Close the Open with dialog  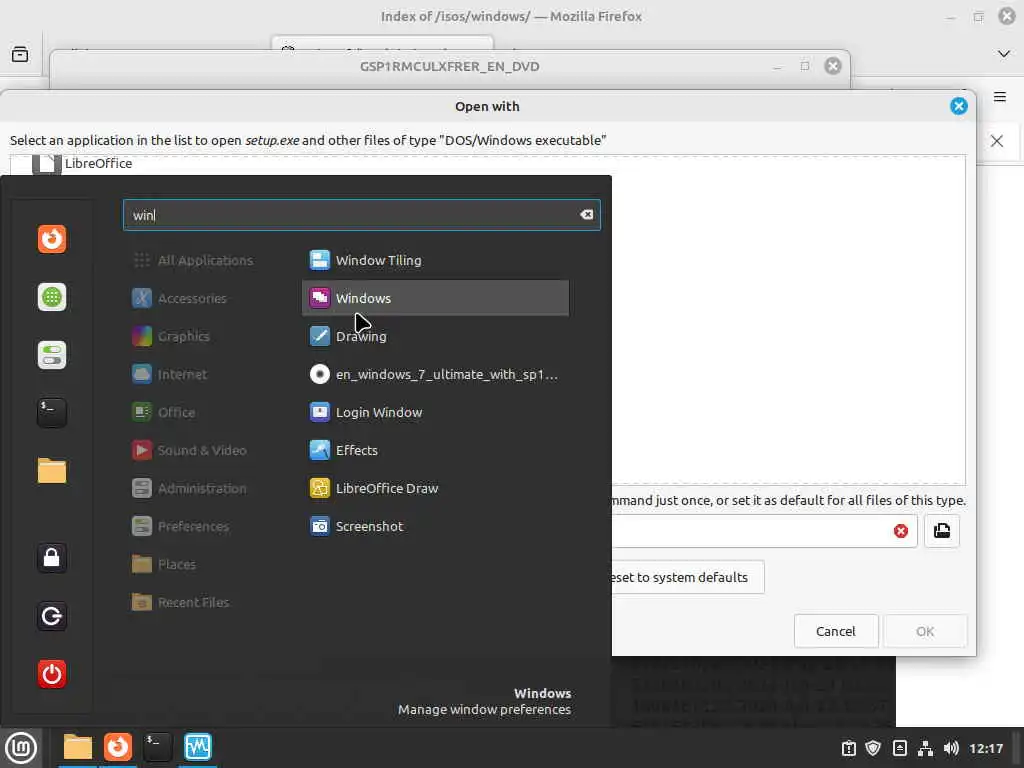959,106
